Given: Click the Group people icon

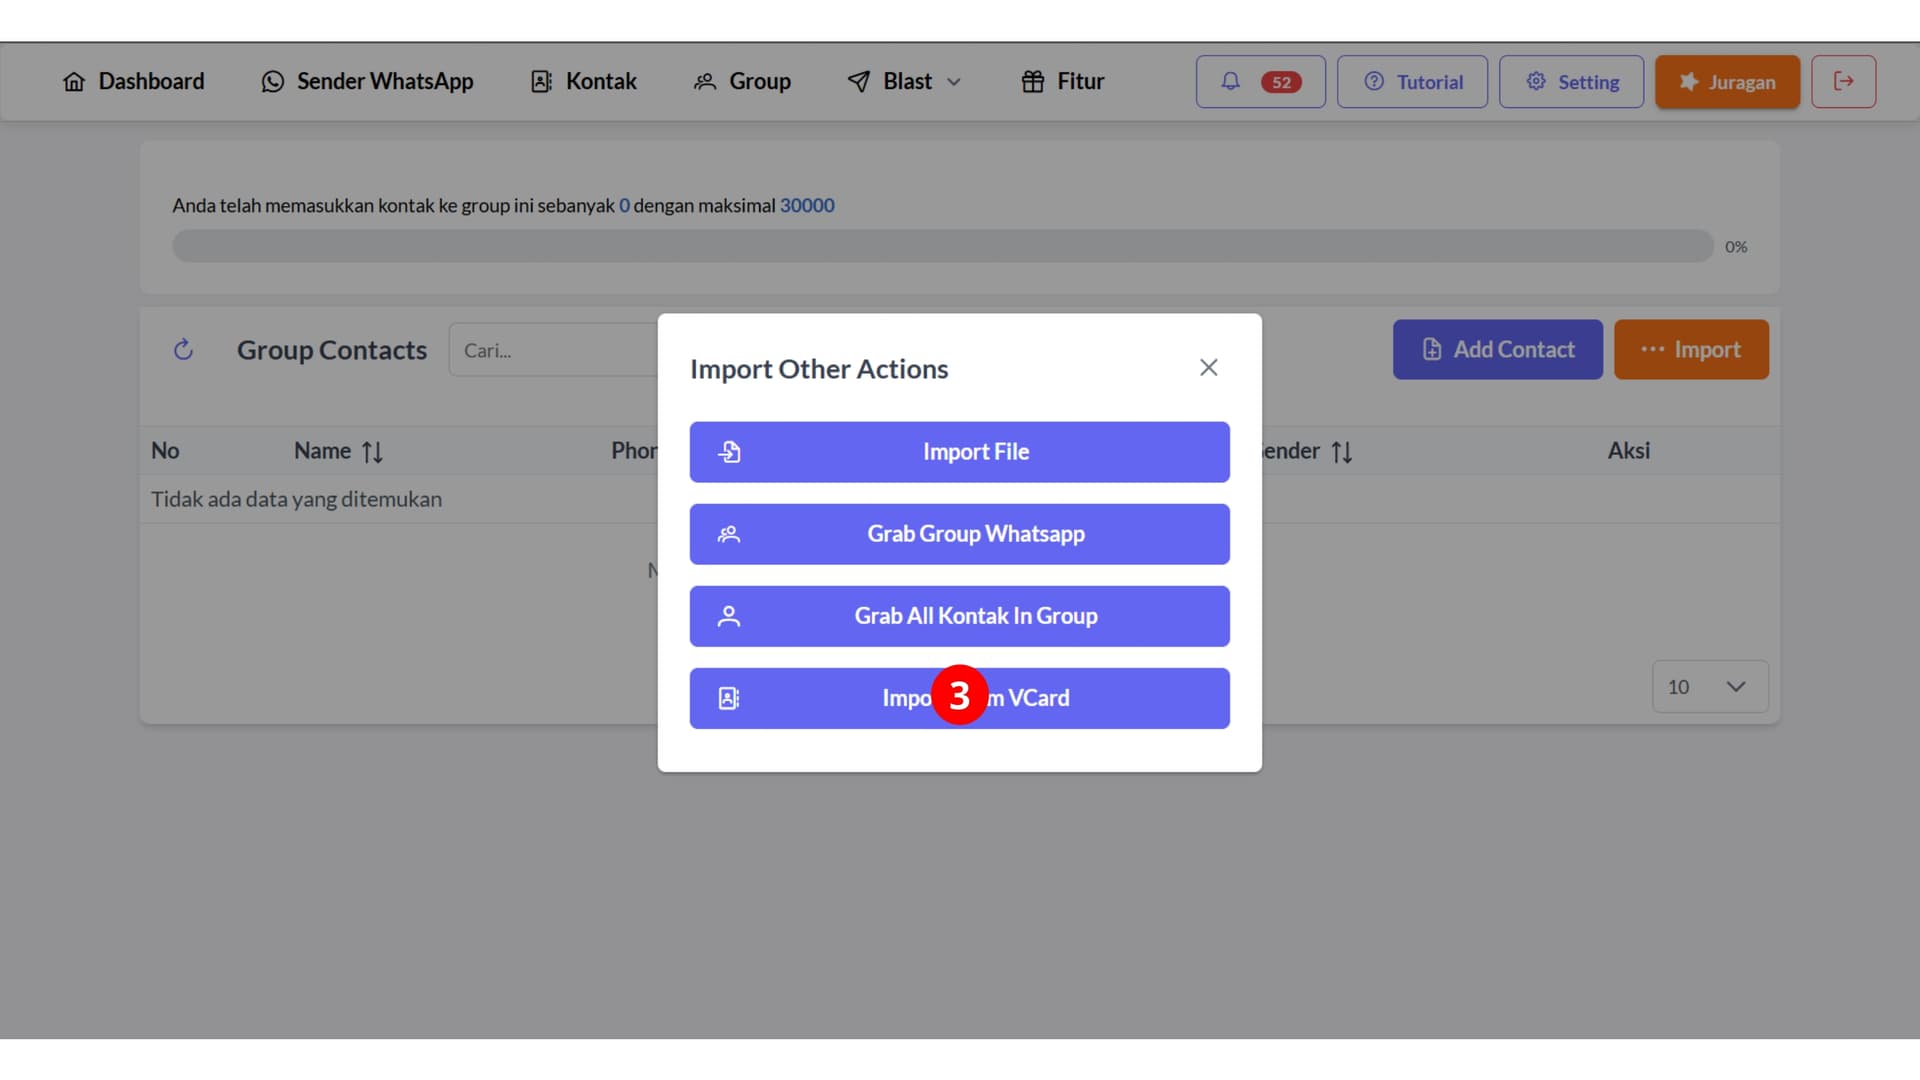Looking at the screenshot, I should (705, 82).
